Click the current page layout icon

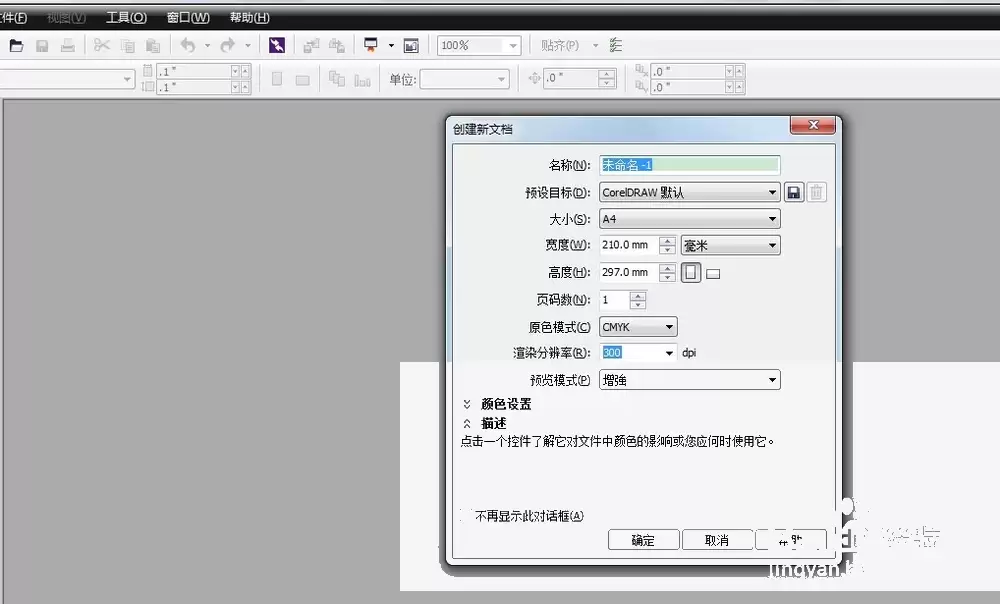362,80
